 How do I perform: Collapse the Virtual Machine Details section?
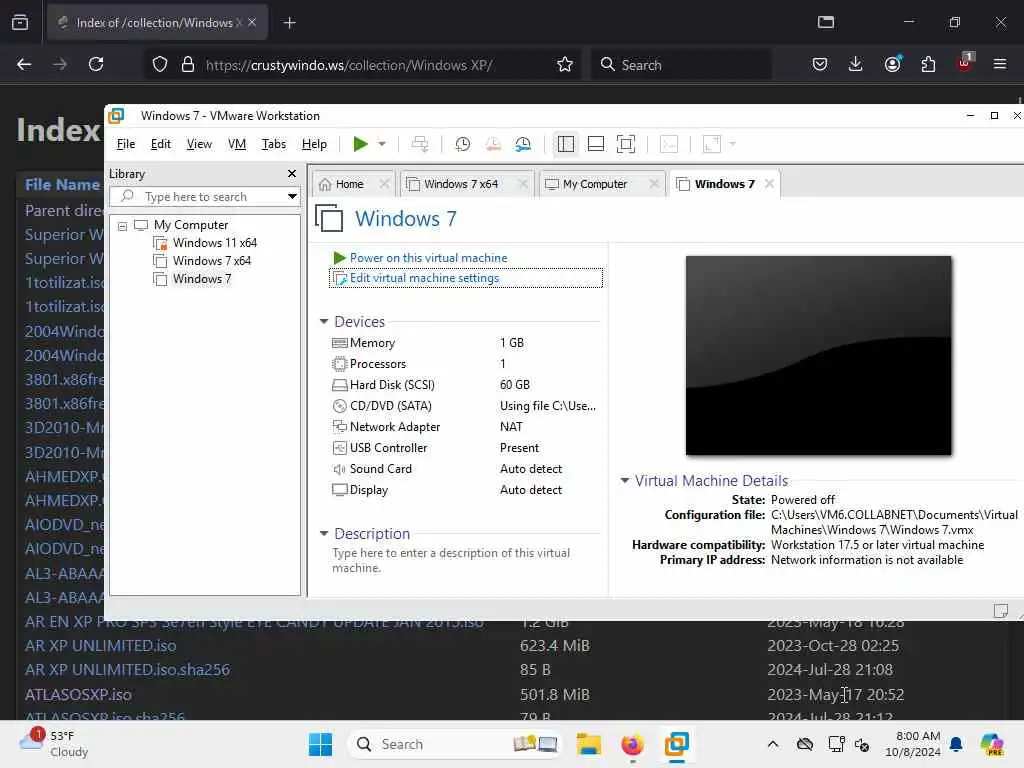point(625,481)
